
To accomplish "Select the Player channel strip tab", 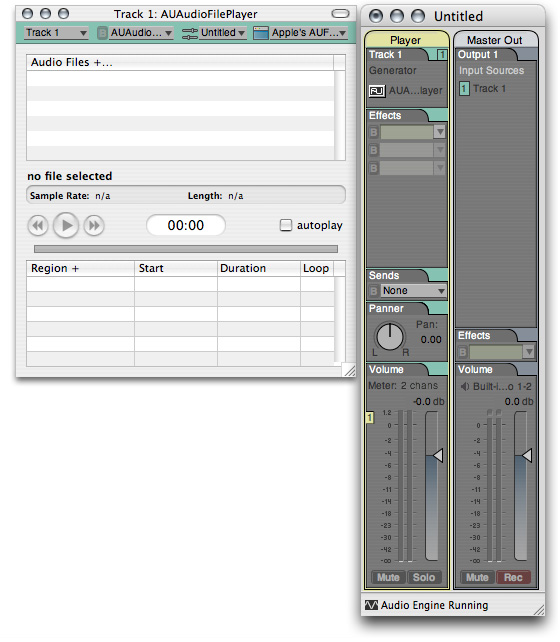I will (405, 40).
